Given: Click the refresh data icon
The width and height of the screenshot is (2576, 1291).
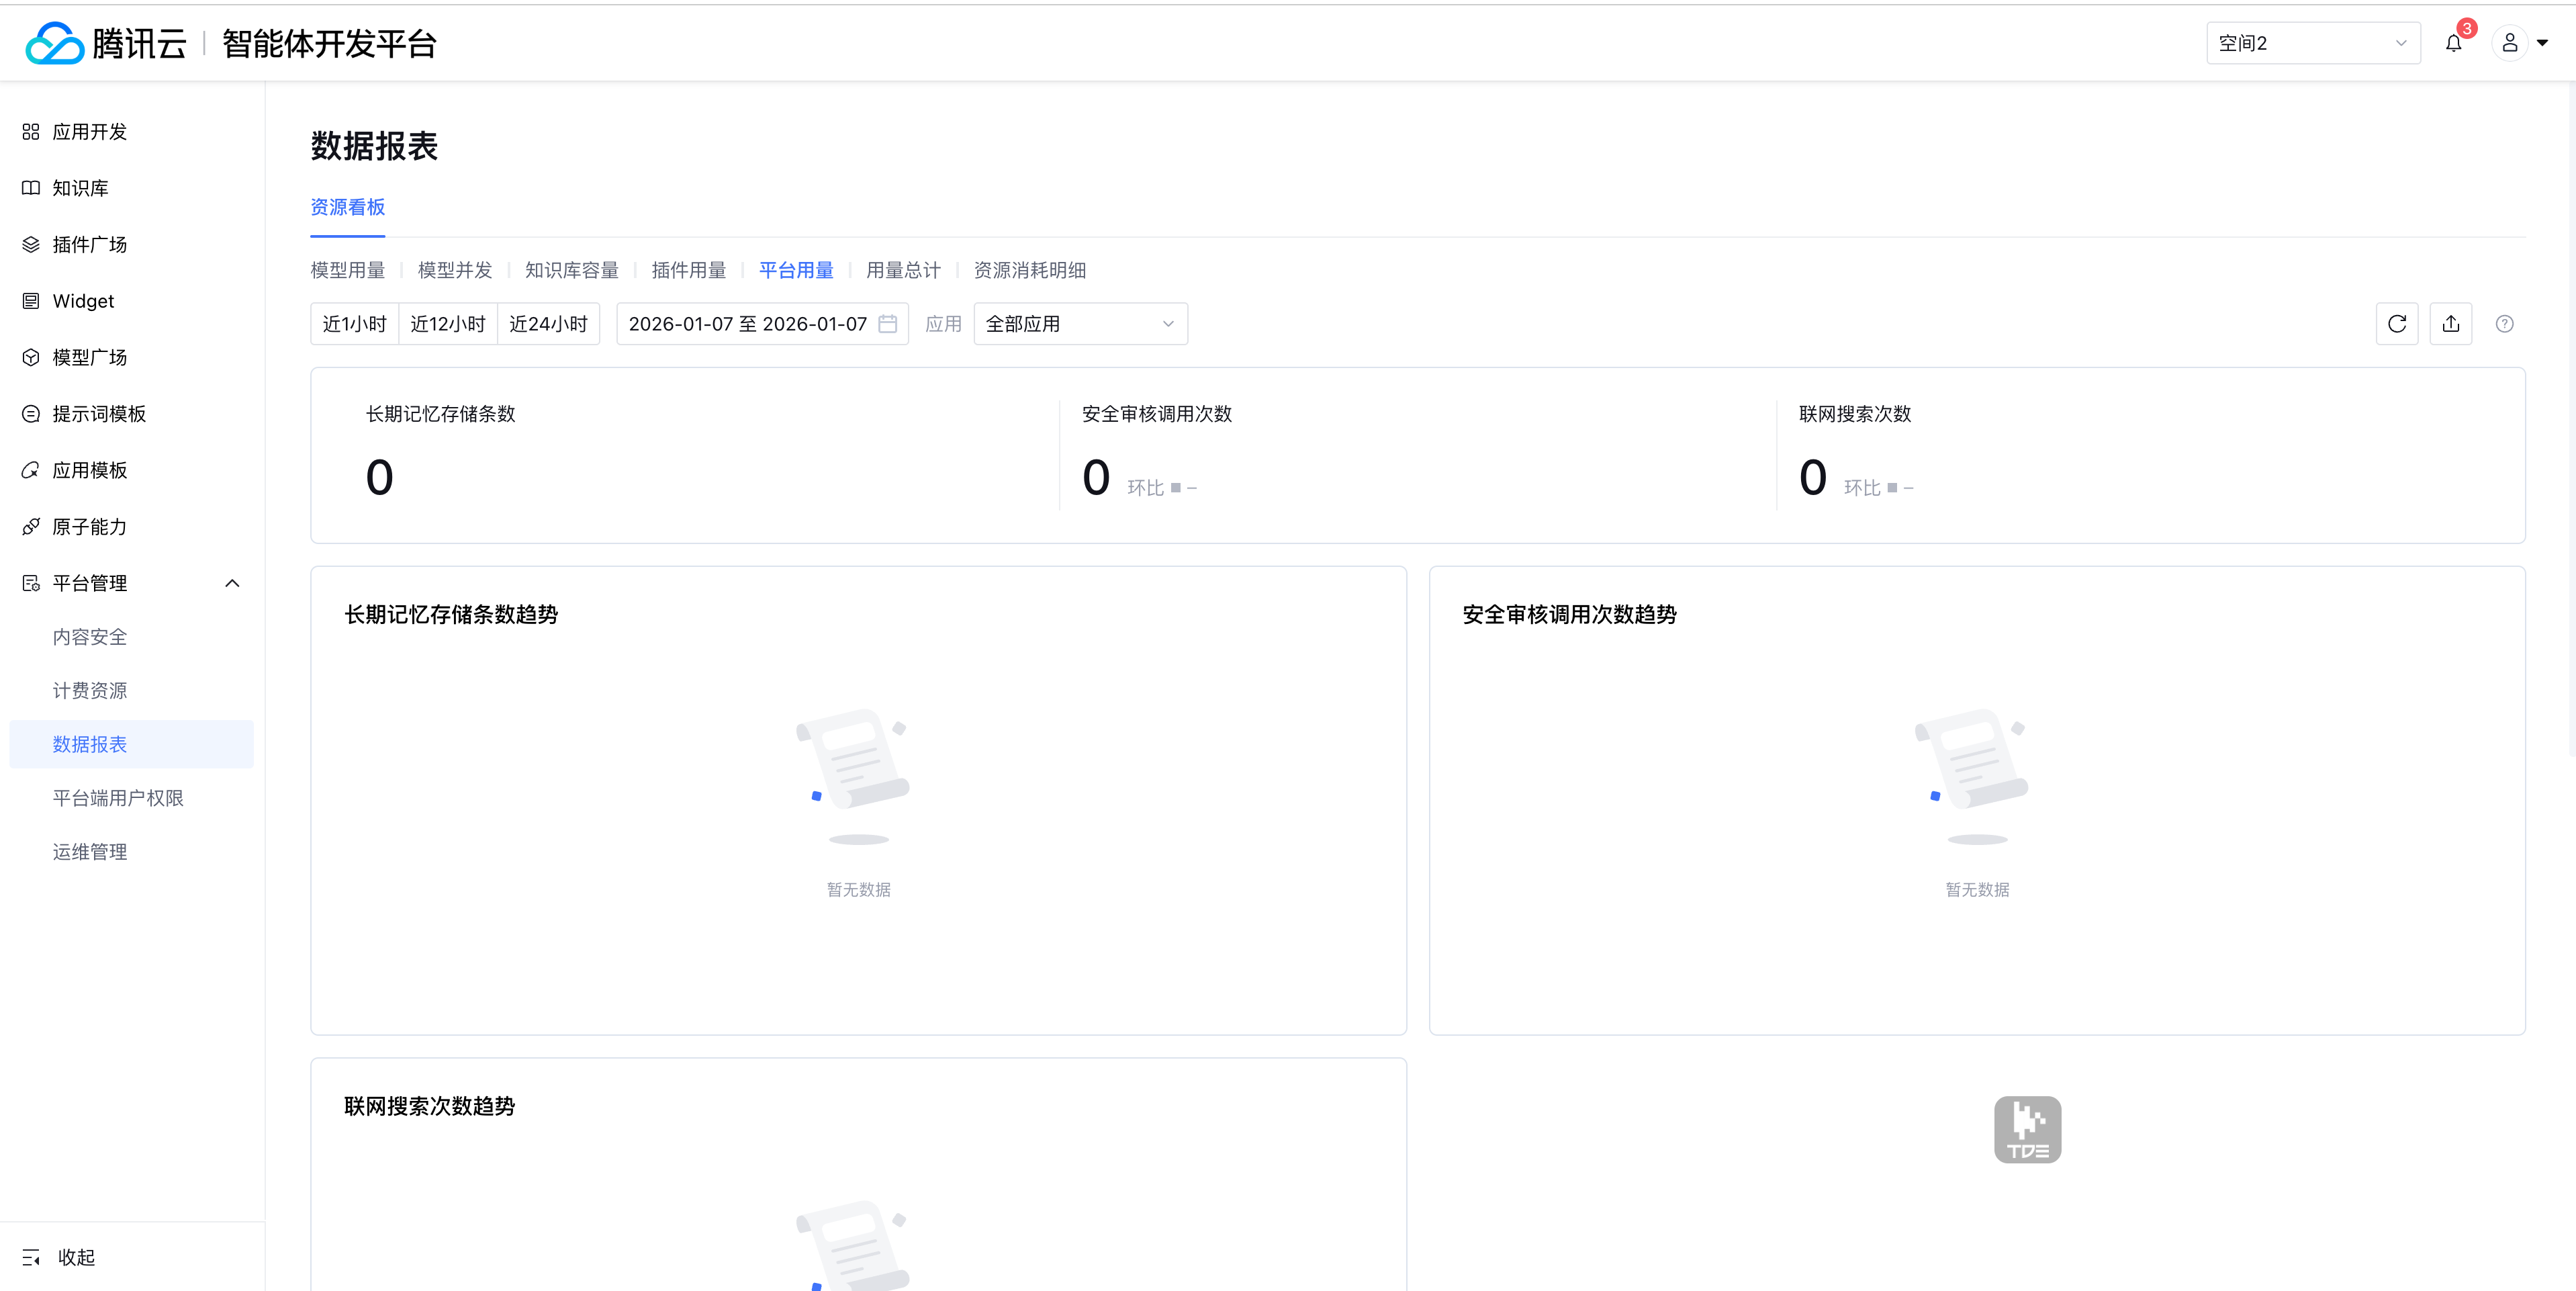Looking at the screenshot, I should tap(2396, 324).
